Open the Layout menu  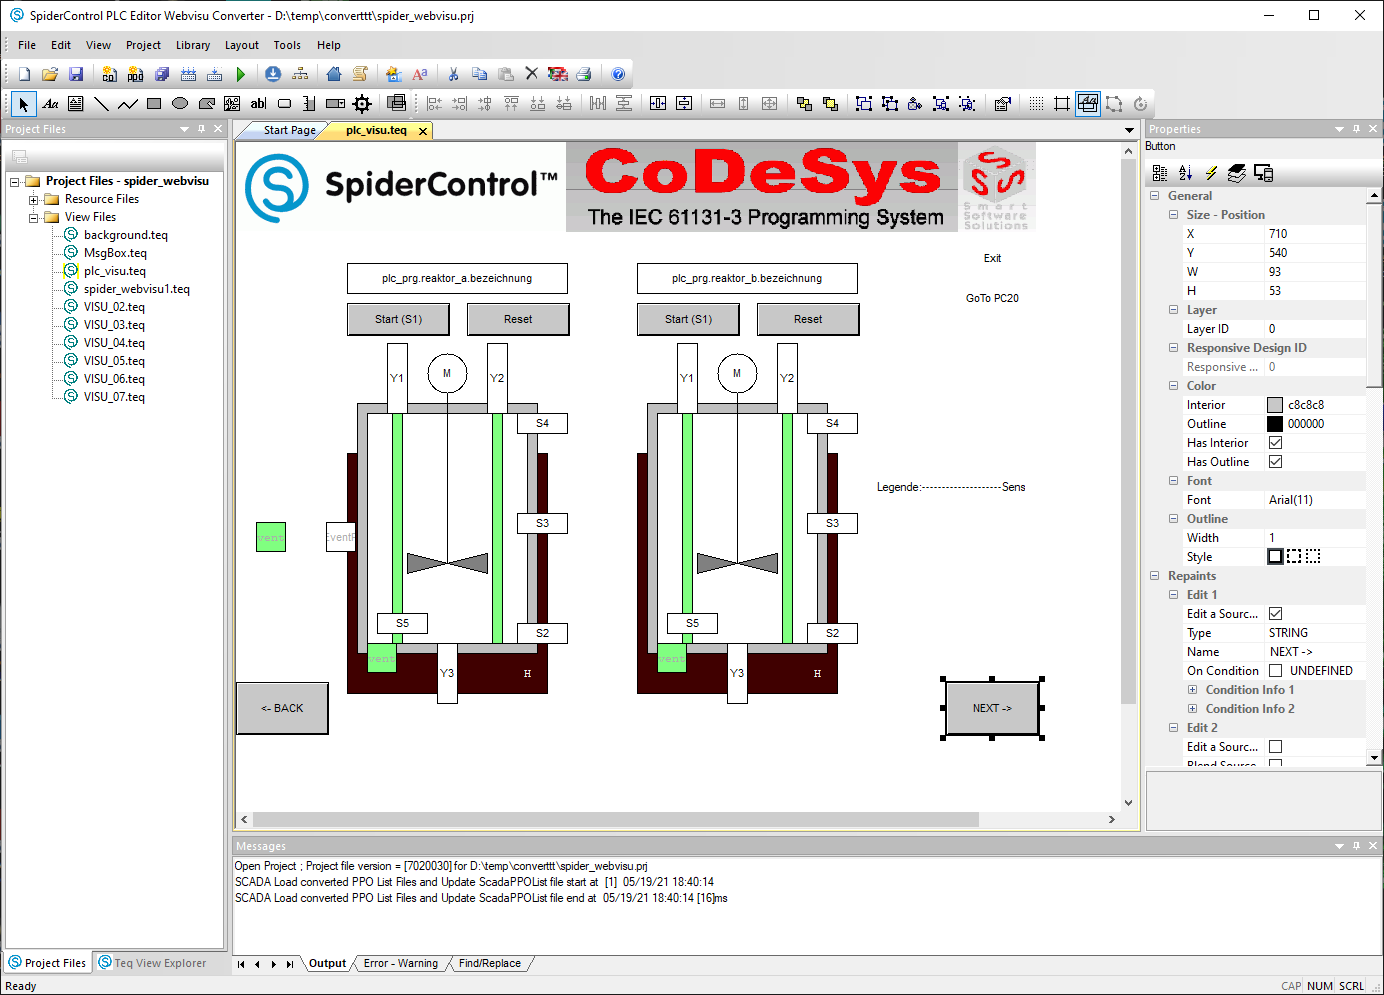241,44
